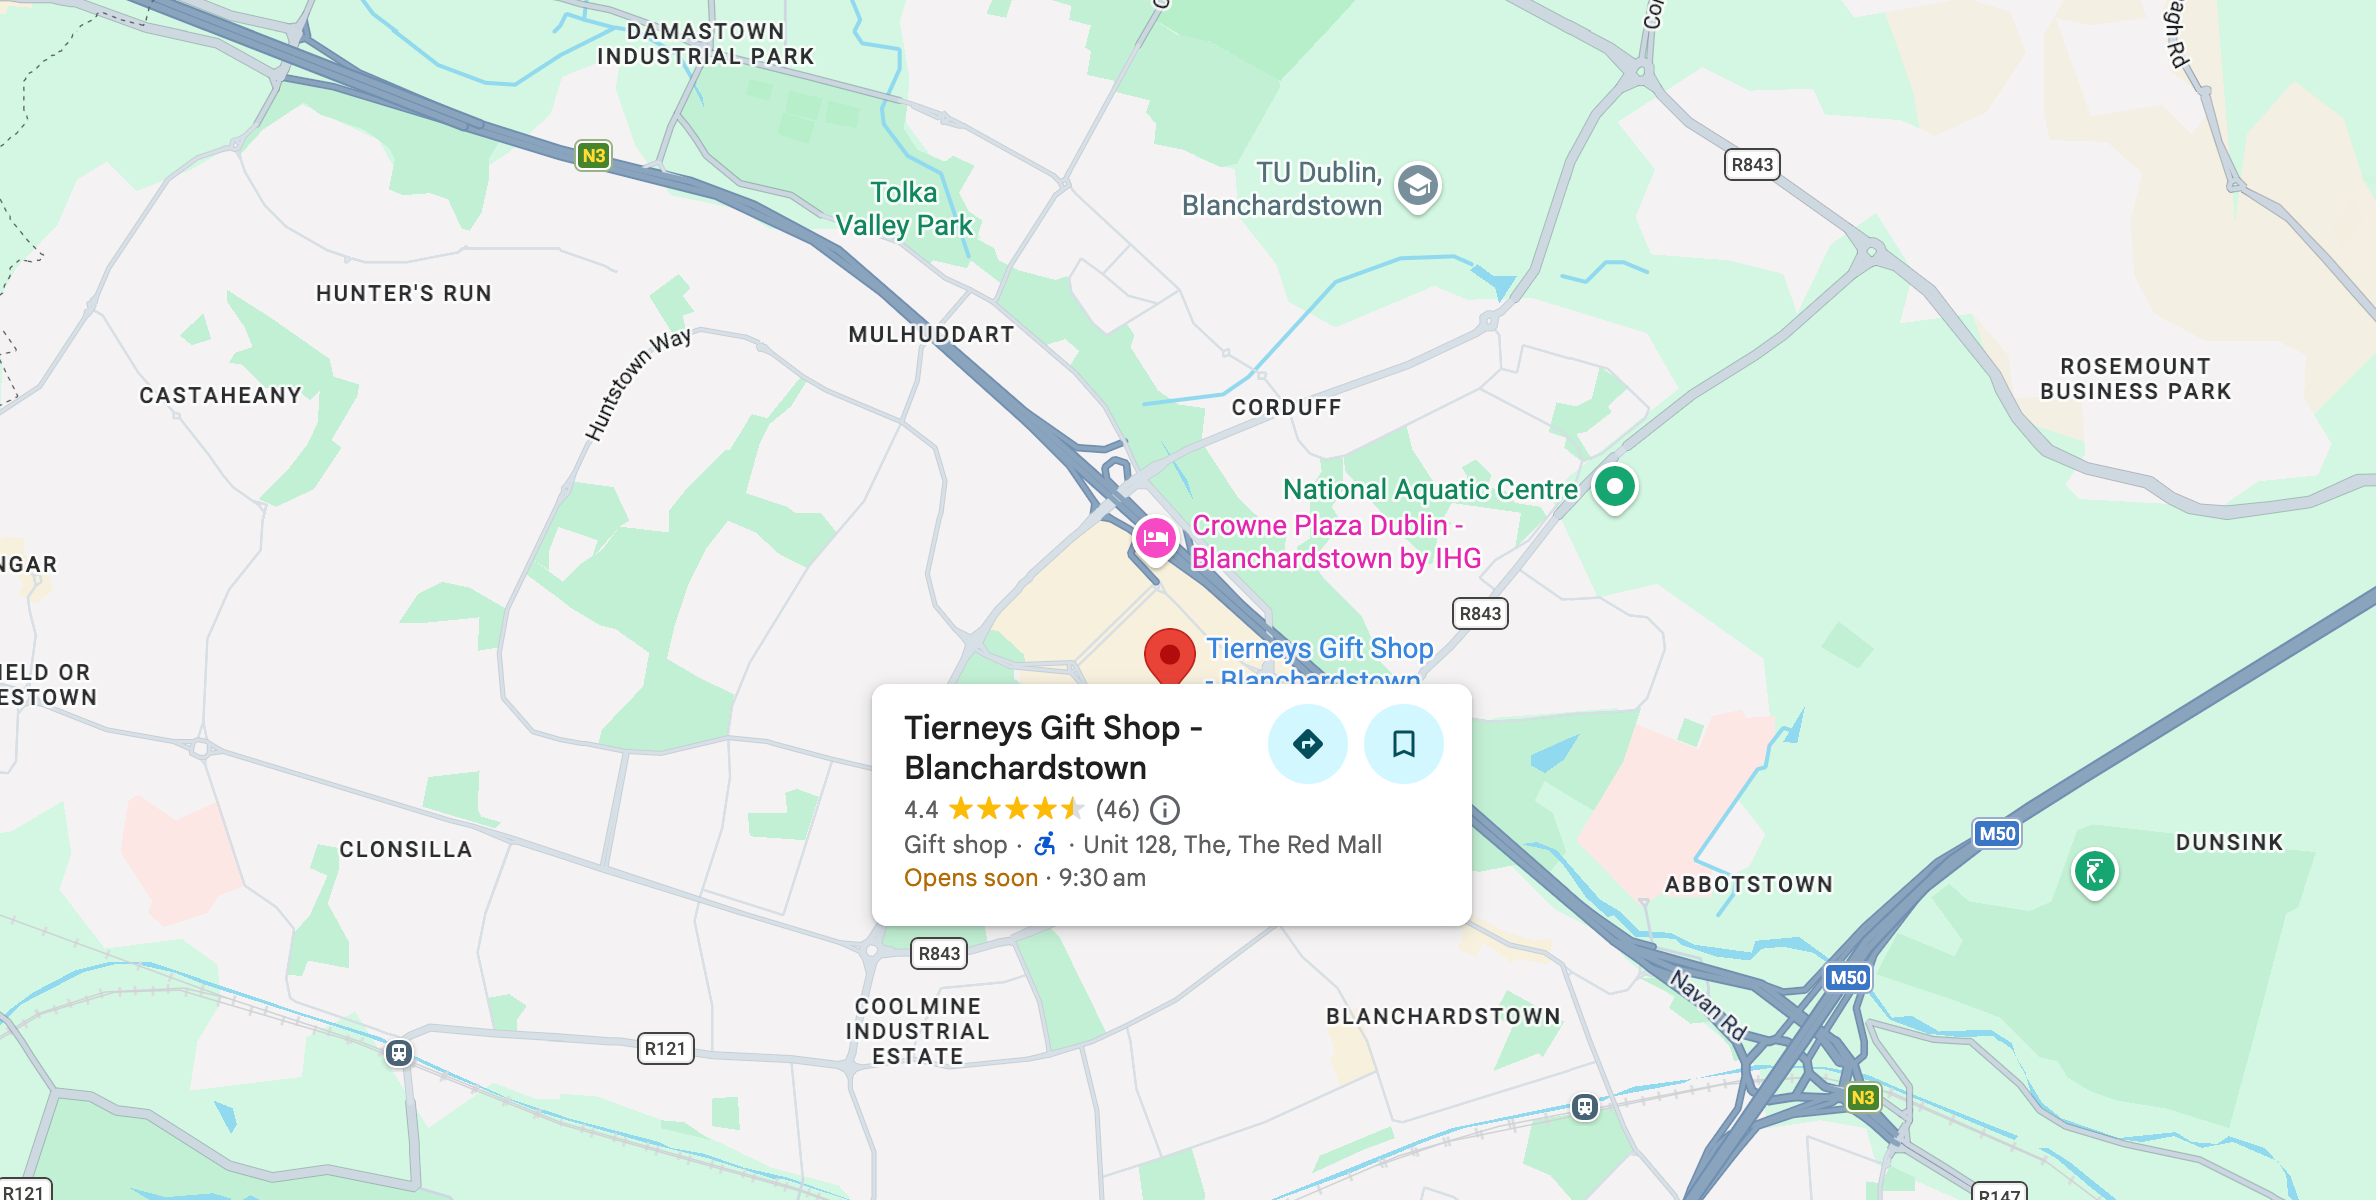Save Tierneys Gift Shop with bookmark icon

pyautogui.click(x=1403, y=744)
